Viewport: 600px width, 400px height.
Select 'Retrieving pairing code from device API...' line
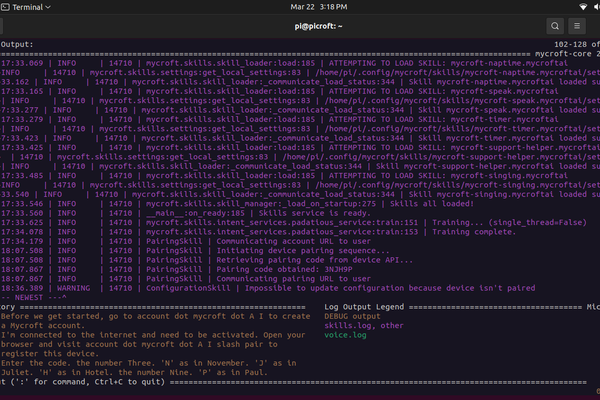(207, 260)
